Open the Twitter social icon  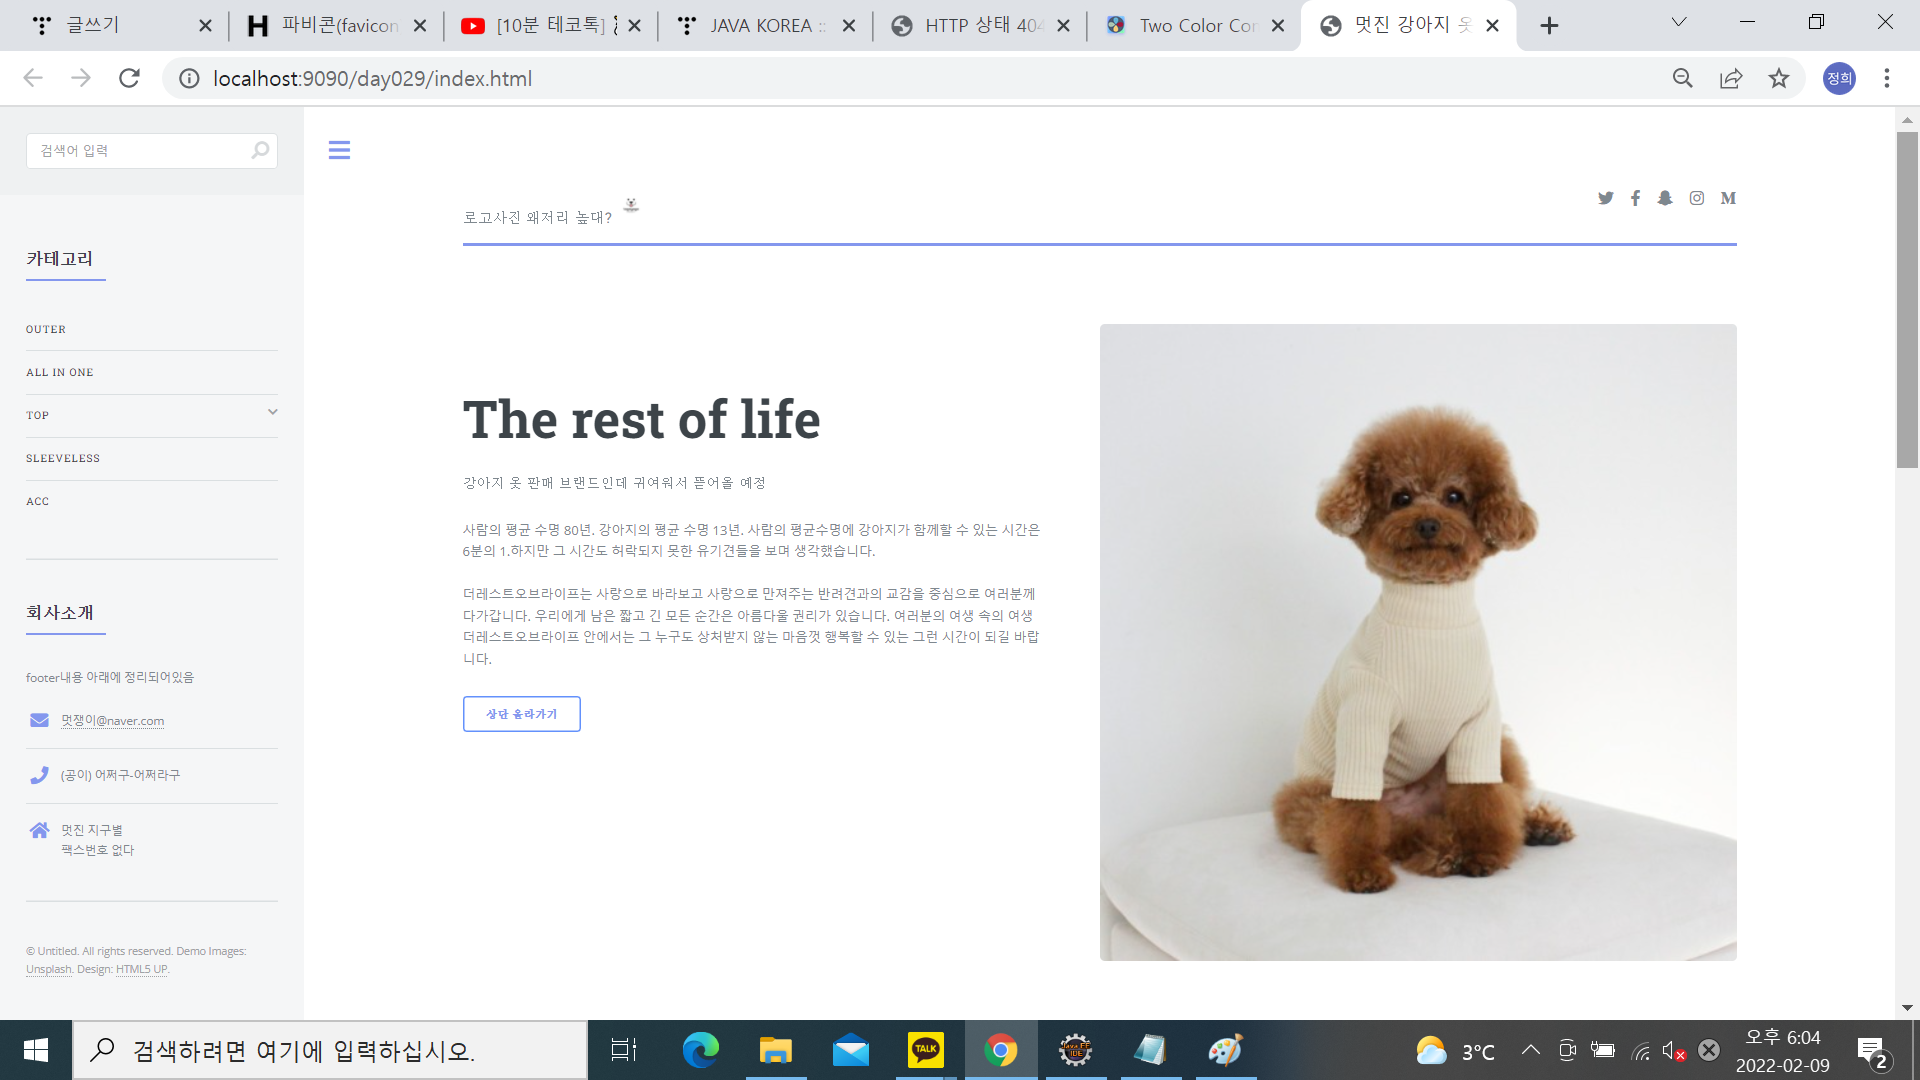pyautogui.click(x=1605, y=198)
